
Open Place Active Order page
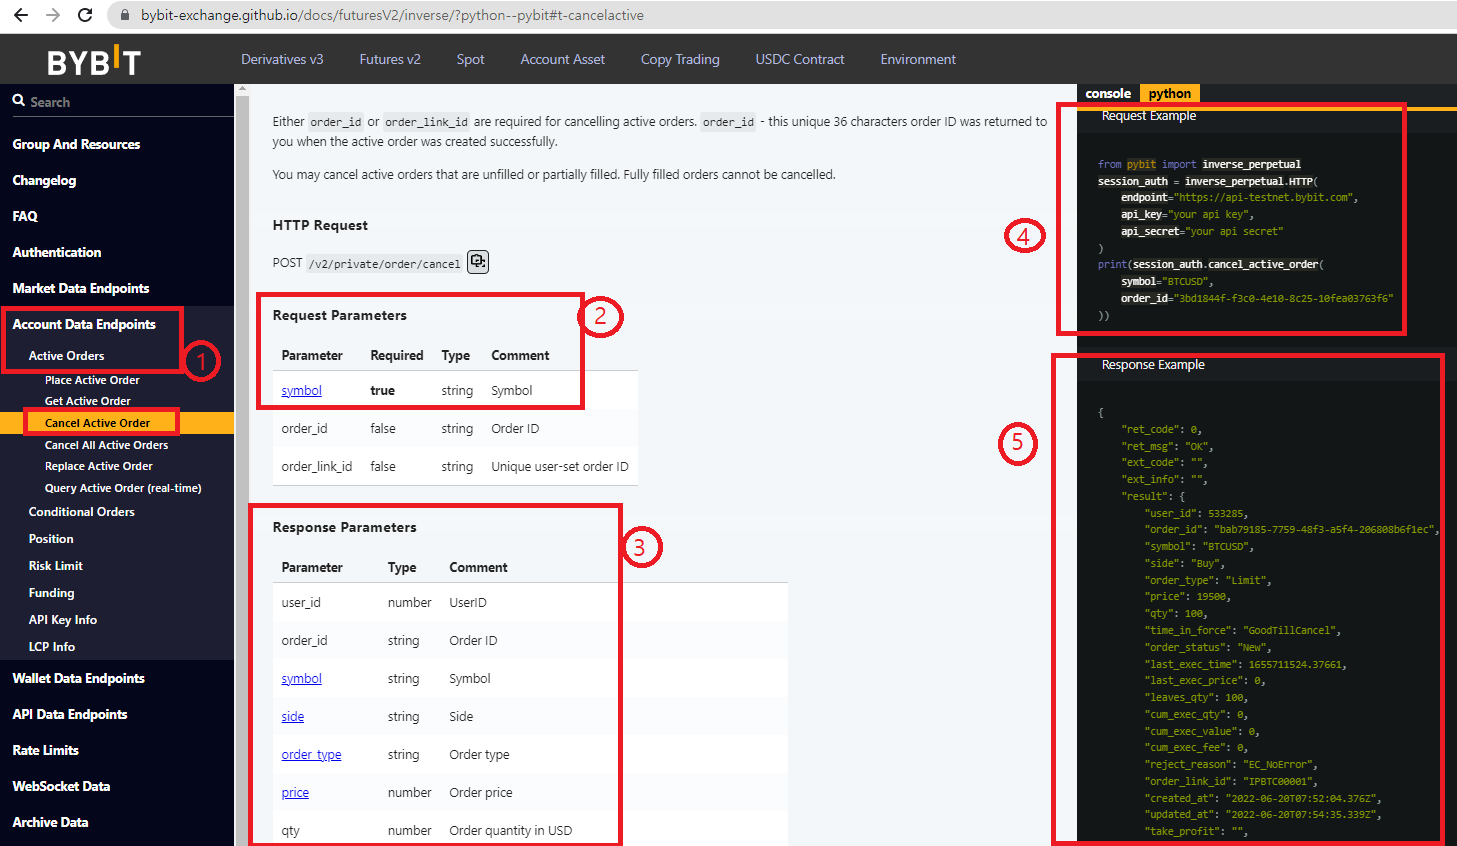point(92,380)
